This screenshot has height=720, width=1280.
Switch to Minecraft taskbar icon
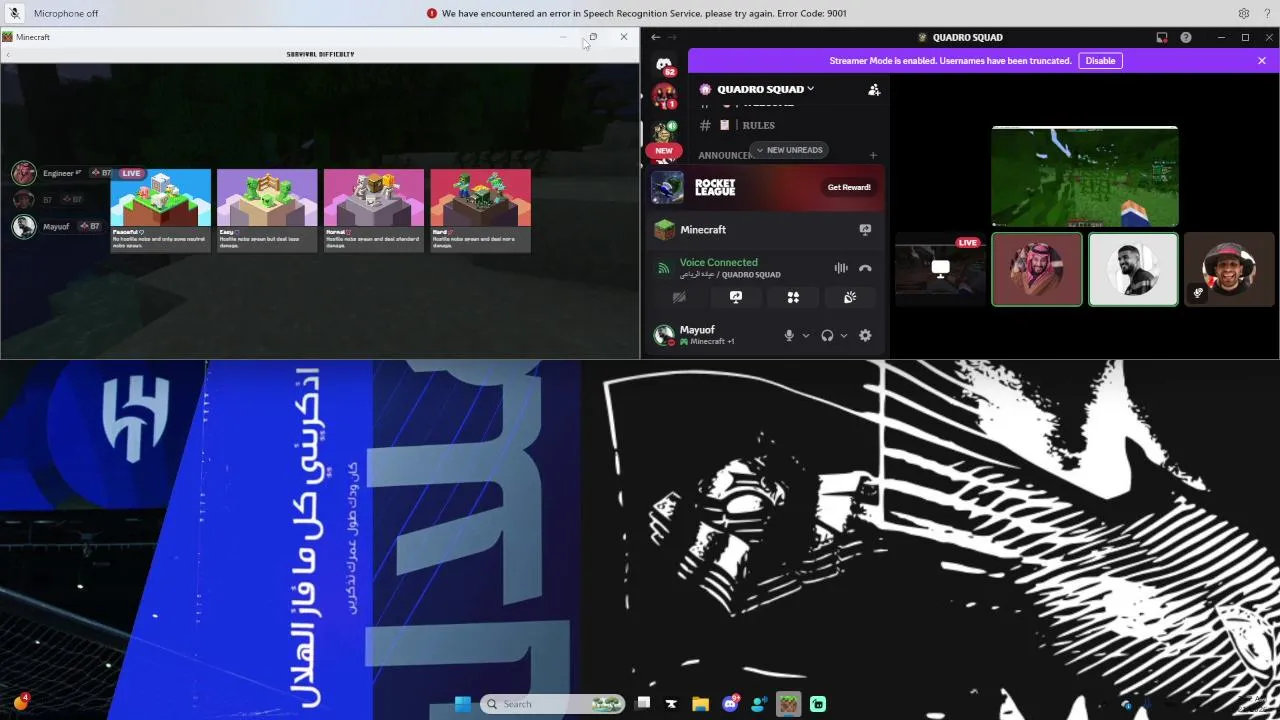pos(789,704)
